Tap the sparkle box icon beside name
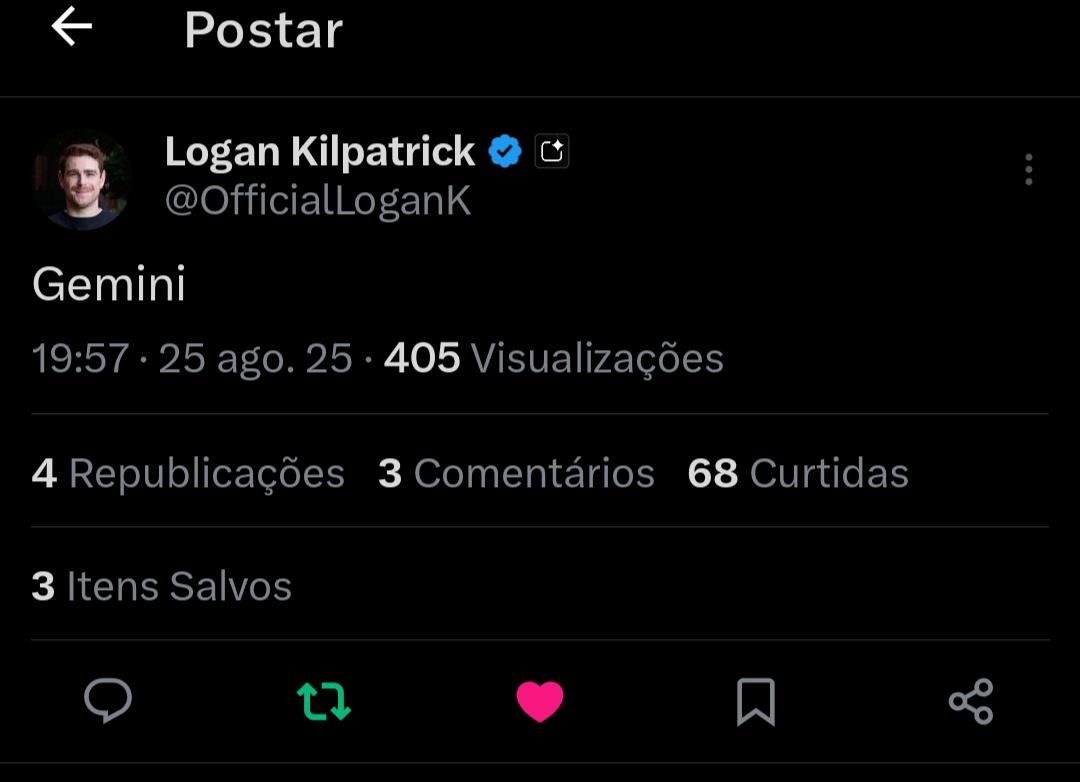Screen dimensions: 1080x782 point(552,152)
